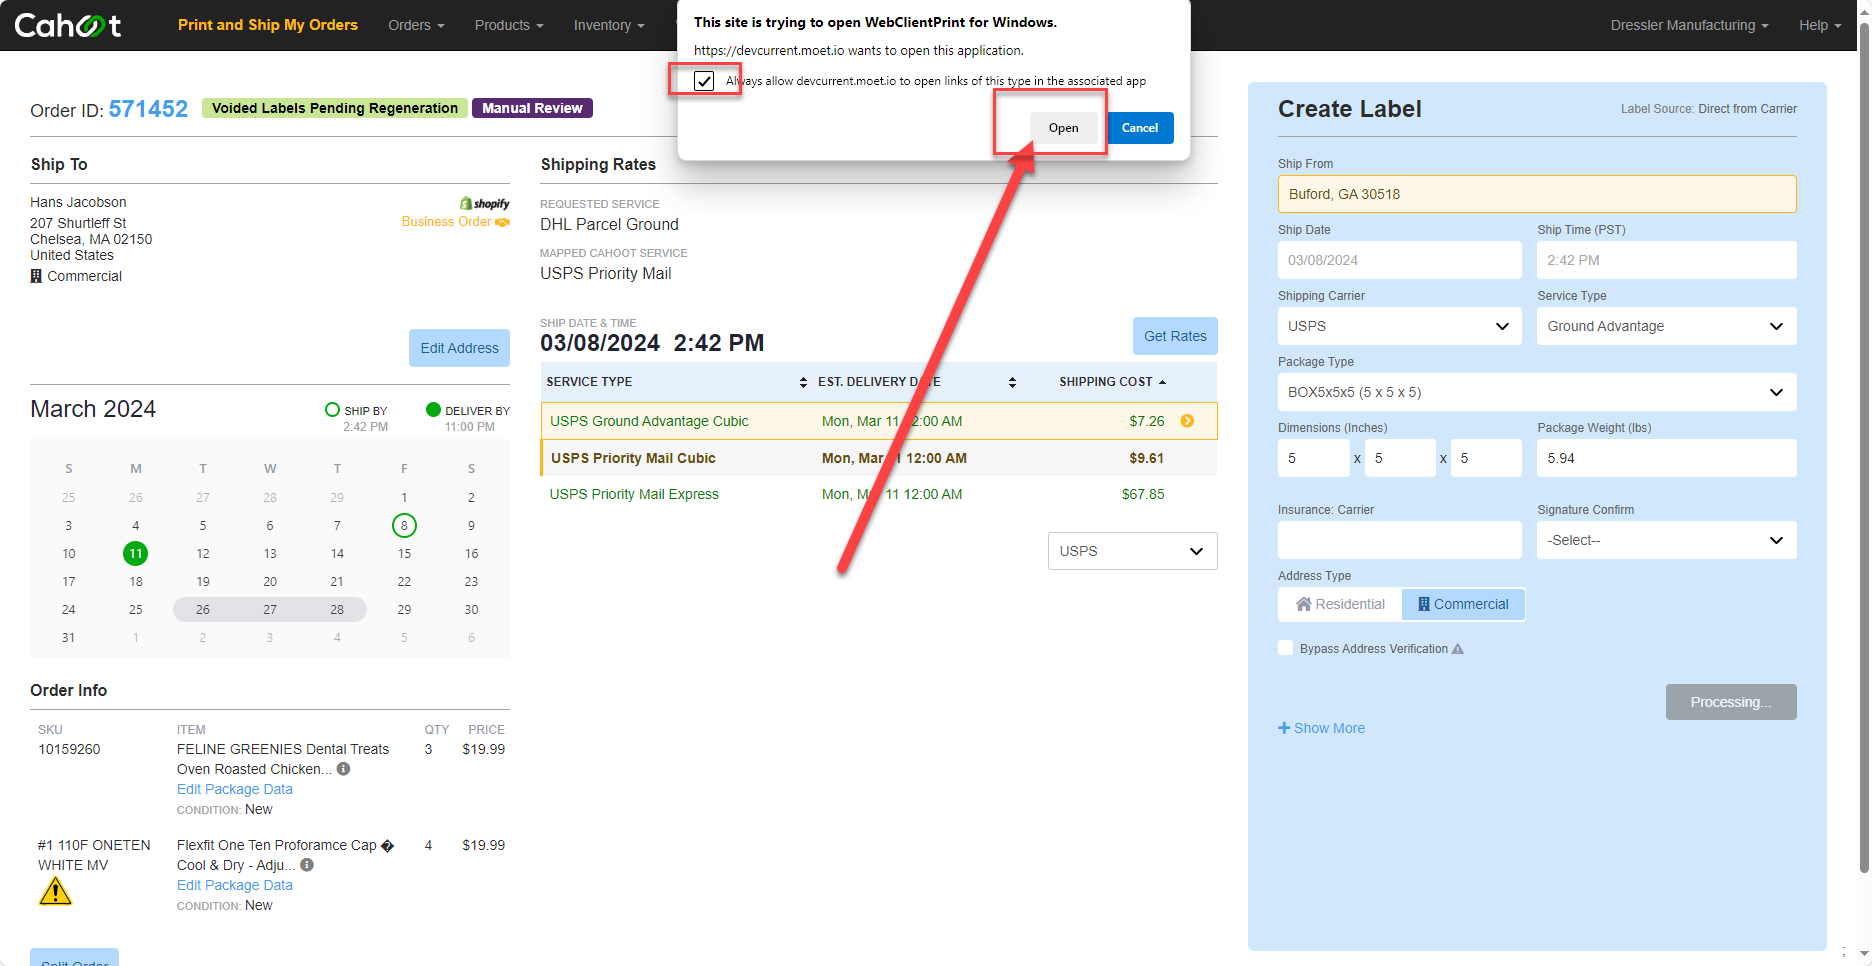Click info icon beside Oven Roasted Chicken item
The height and width of the screenshot is (966, 1872).
(343, 769)
